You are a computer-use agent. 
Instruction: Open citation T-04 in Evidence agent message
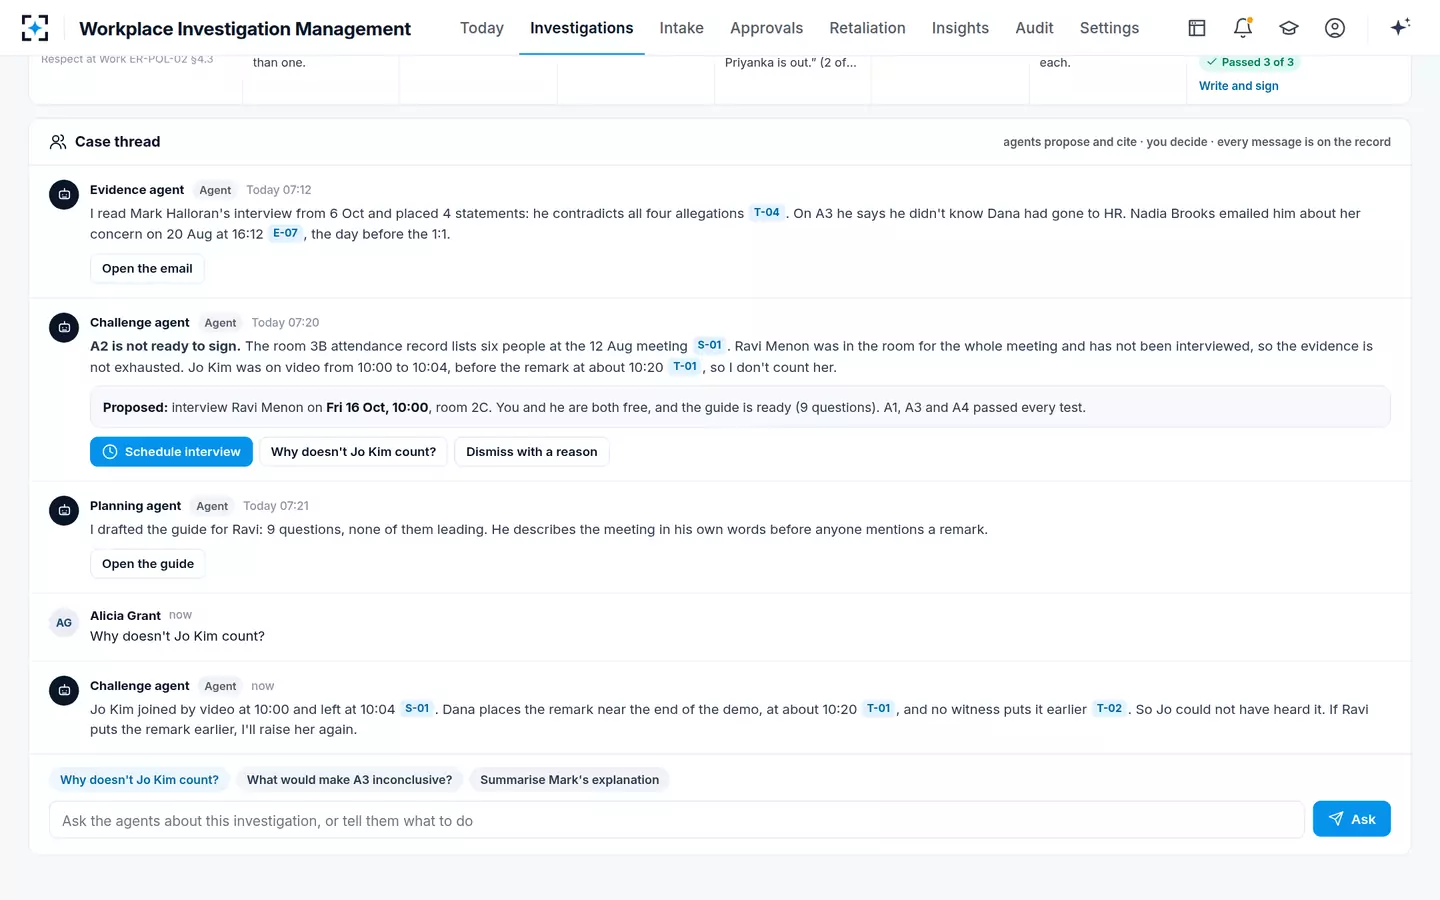[767, 212]
